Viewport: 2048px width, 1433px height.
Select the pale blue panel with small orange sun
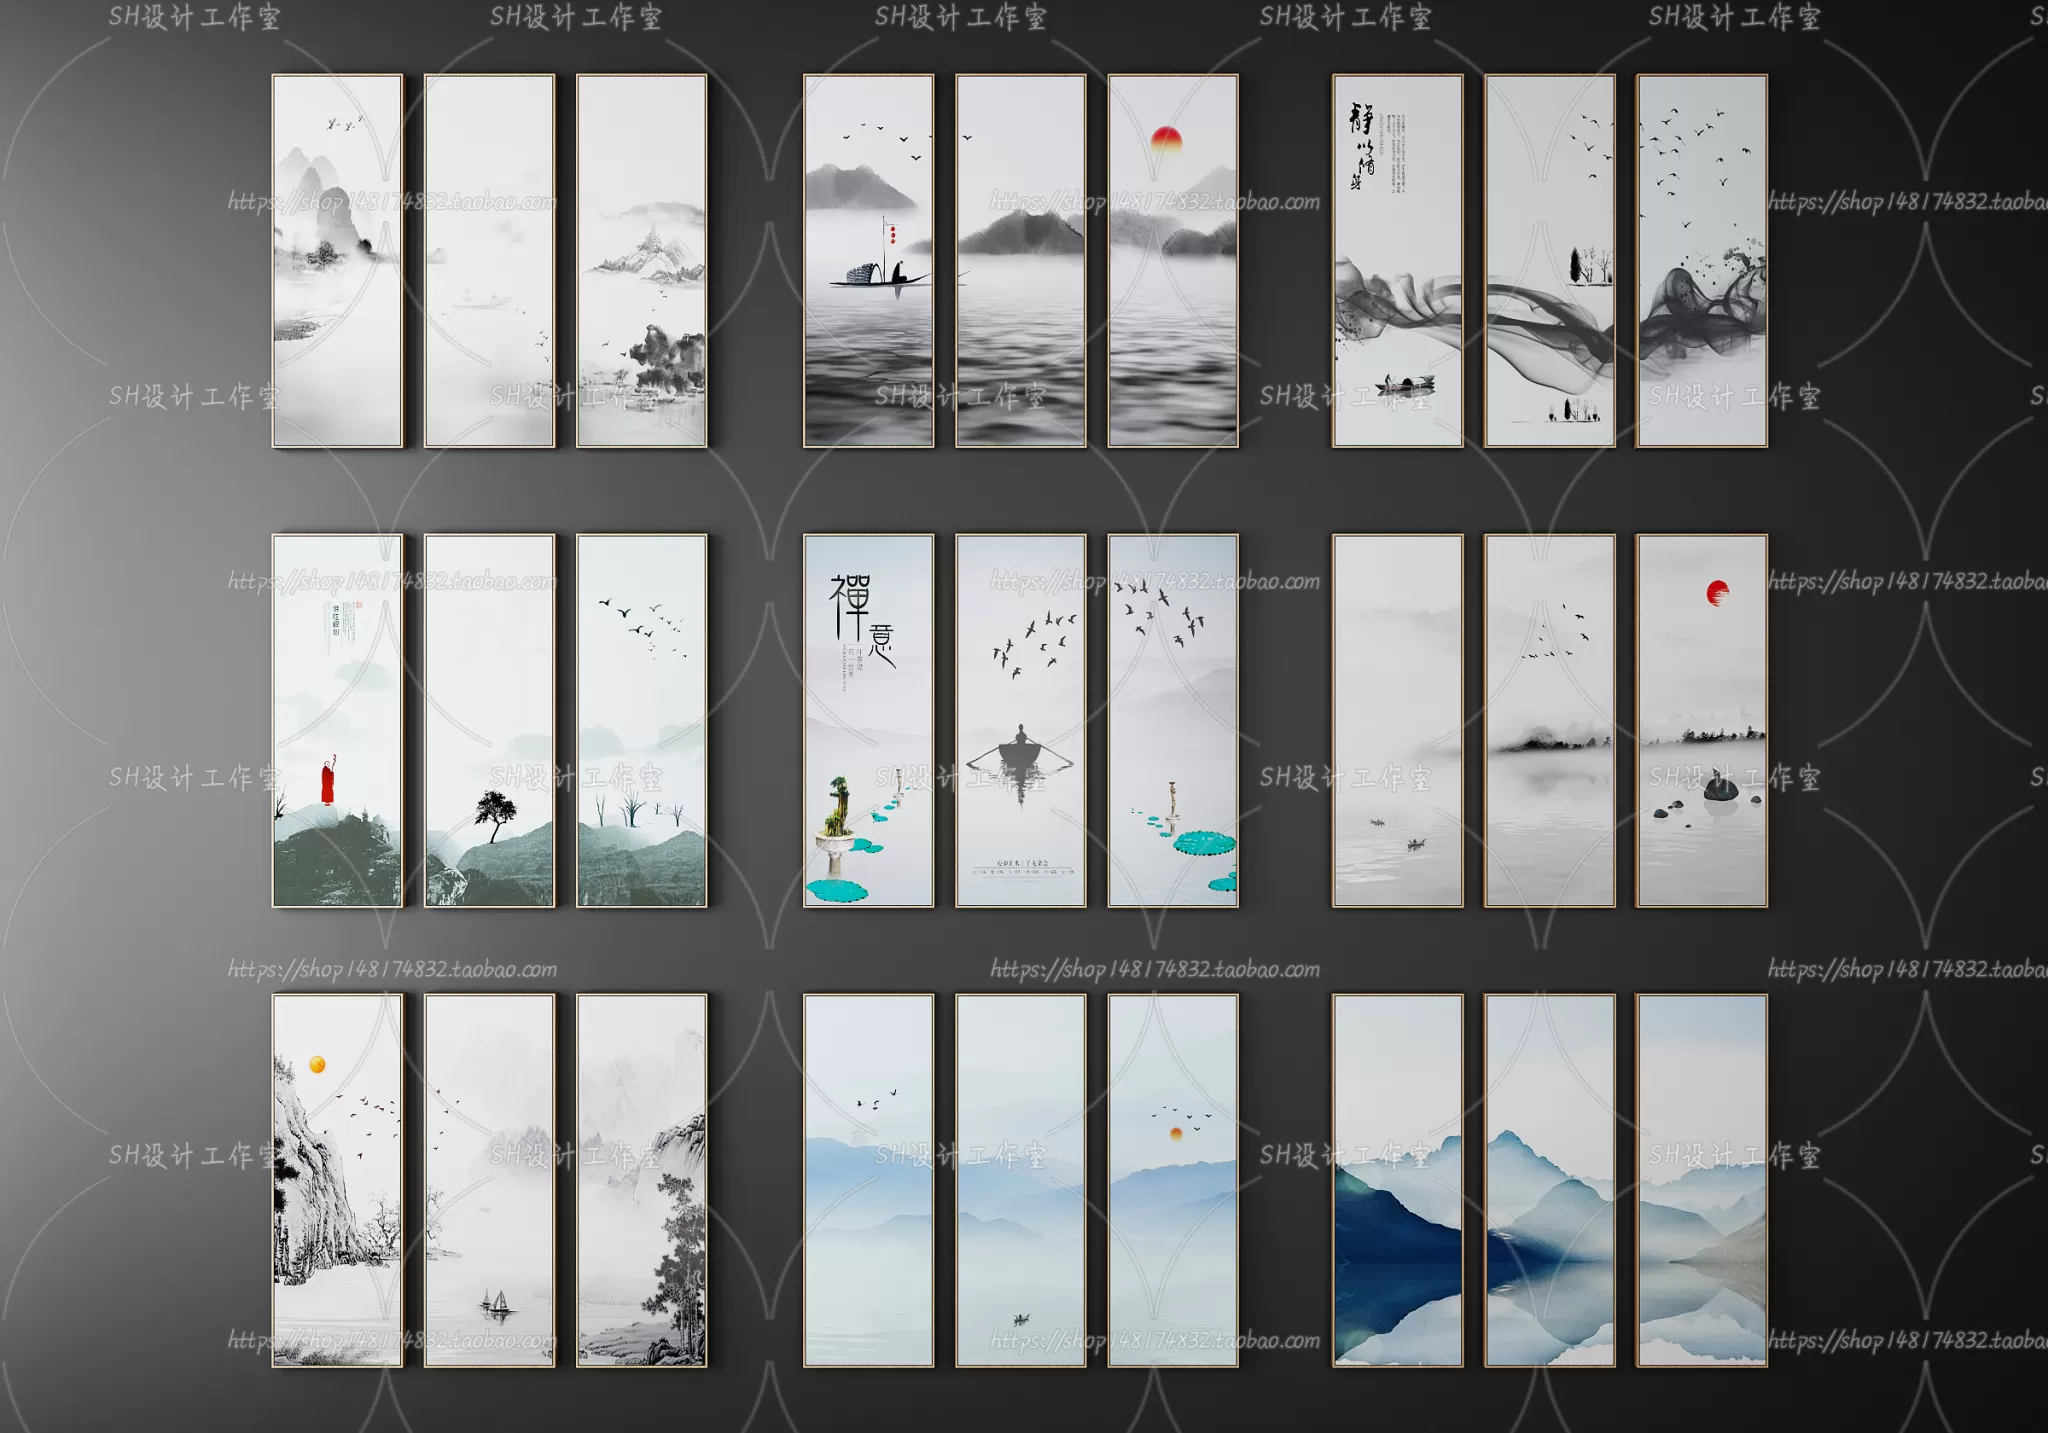(x=1172, y=1180)
